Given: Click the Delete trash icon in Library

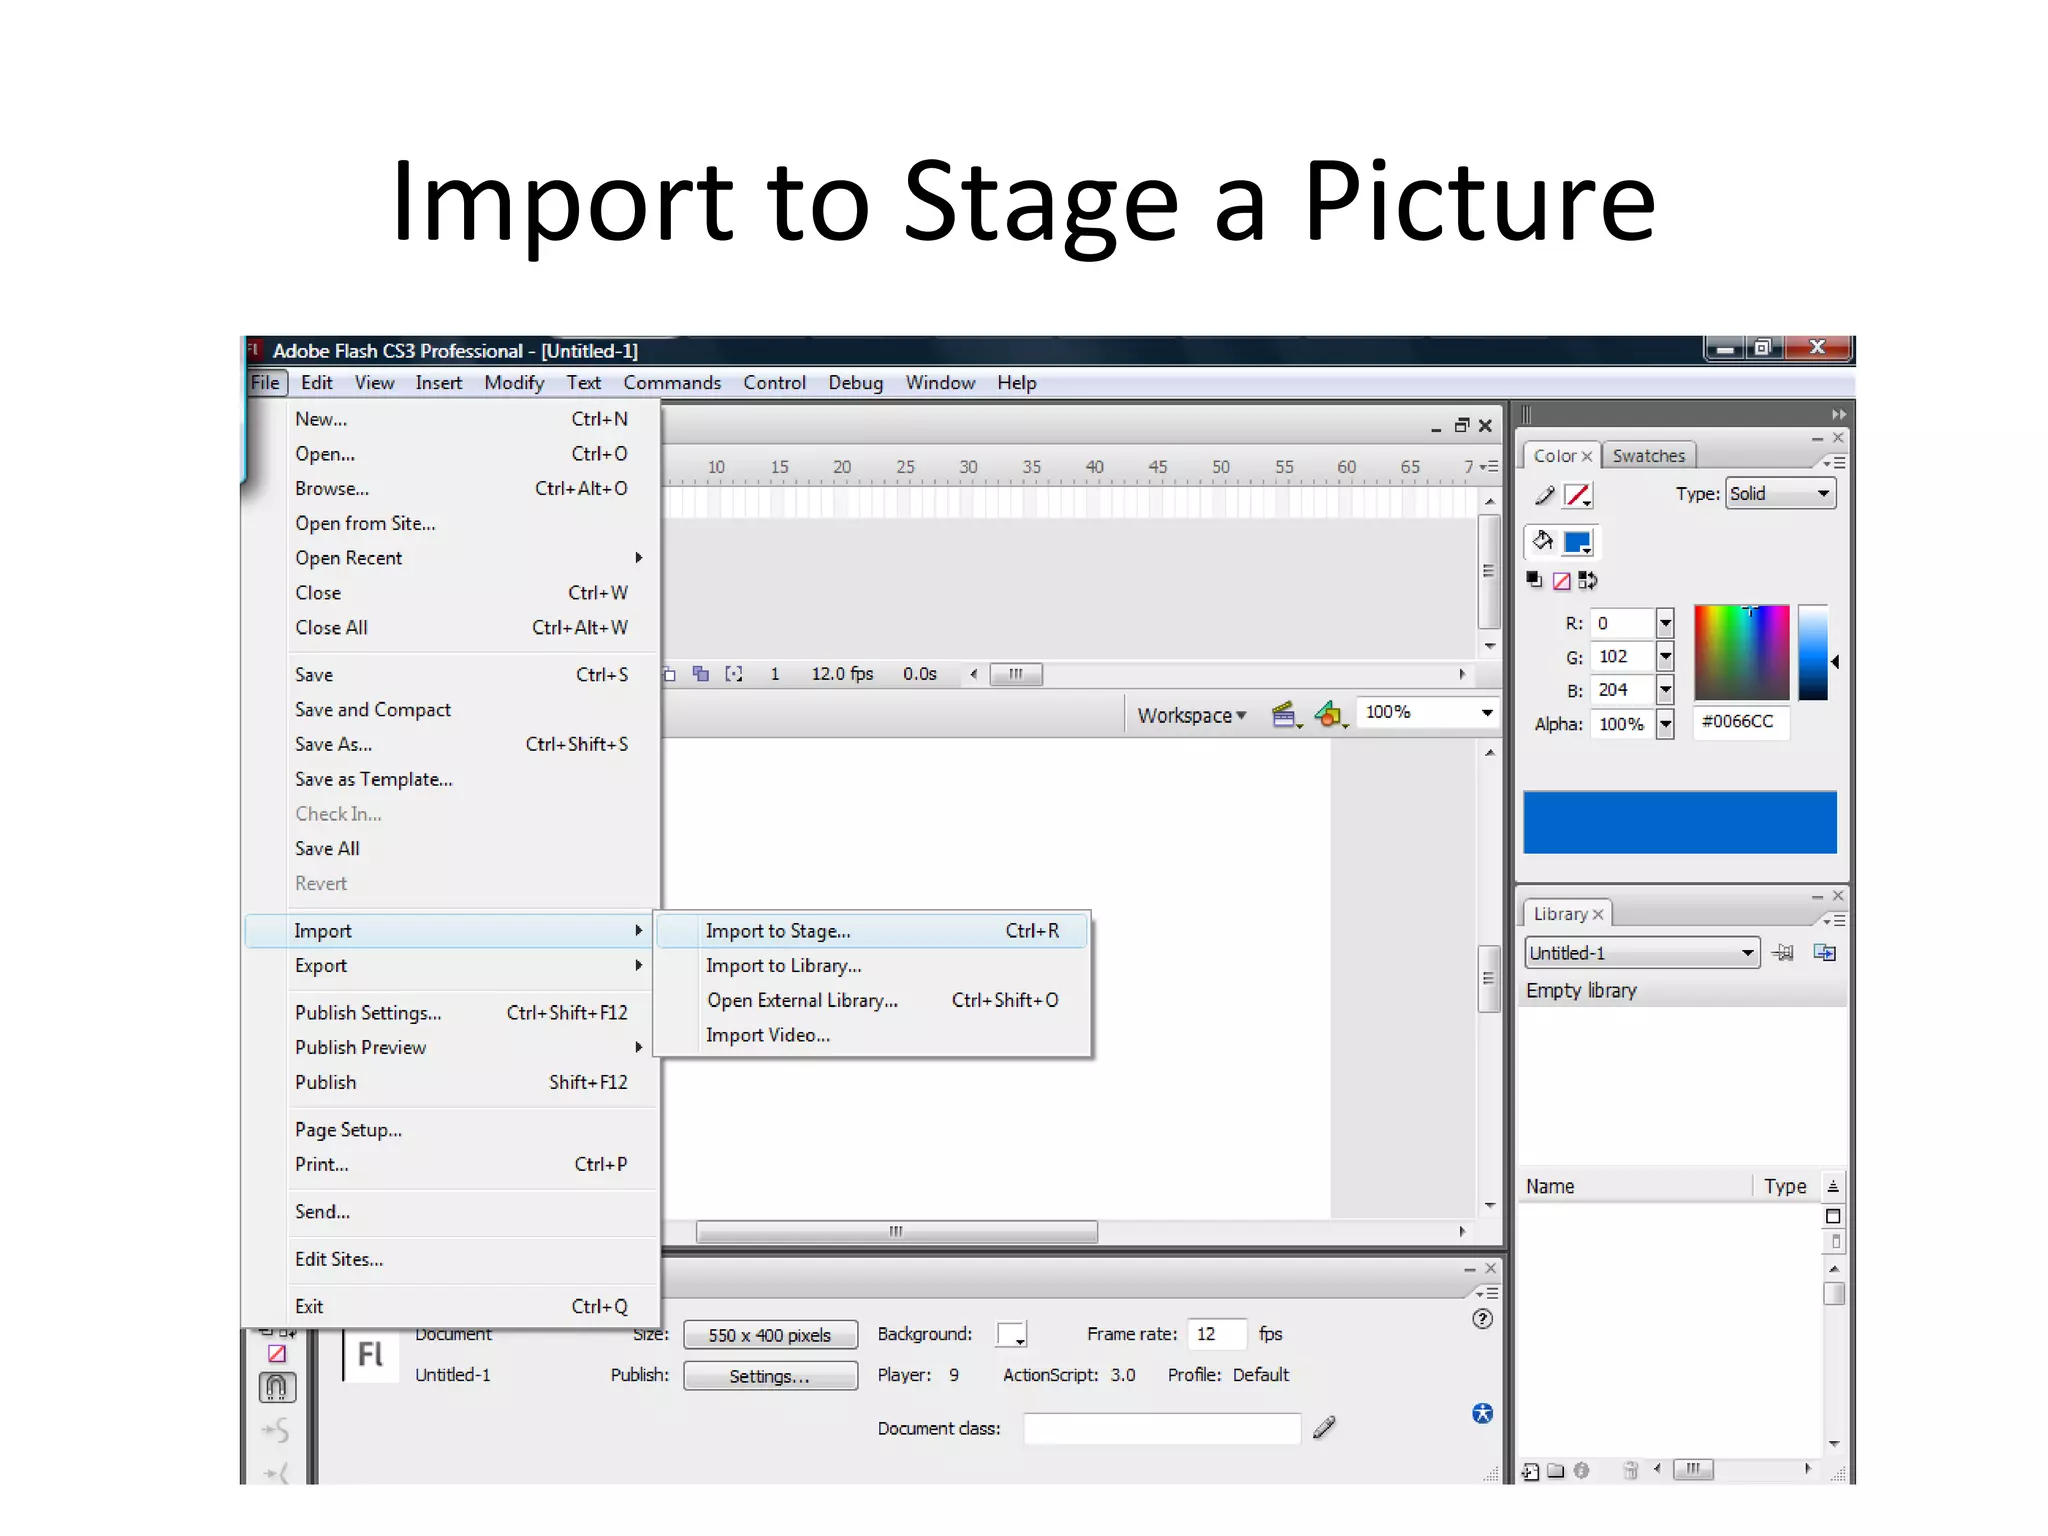Looking at the screenshot, I should pos(1630,1470).
